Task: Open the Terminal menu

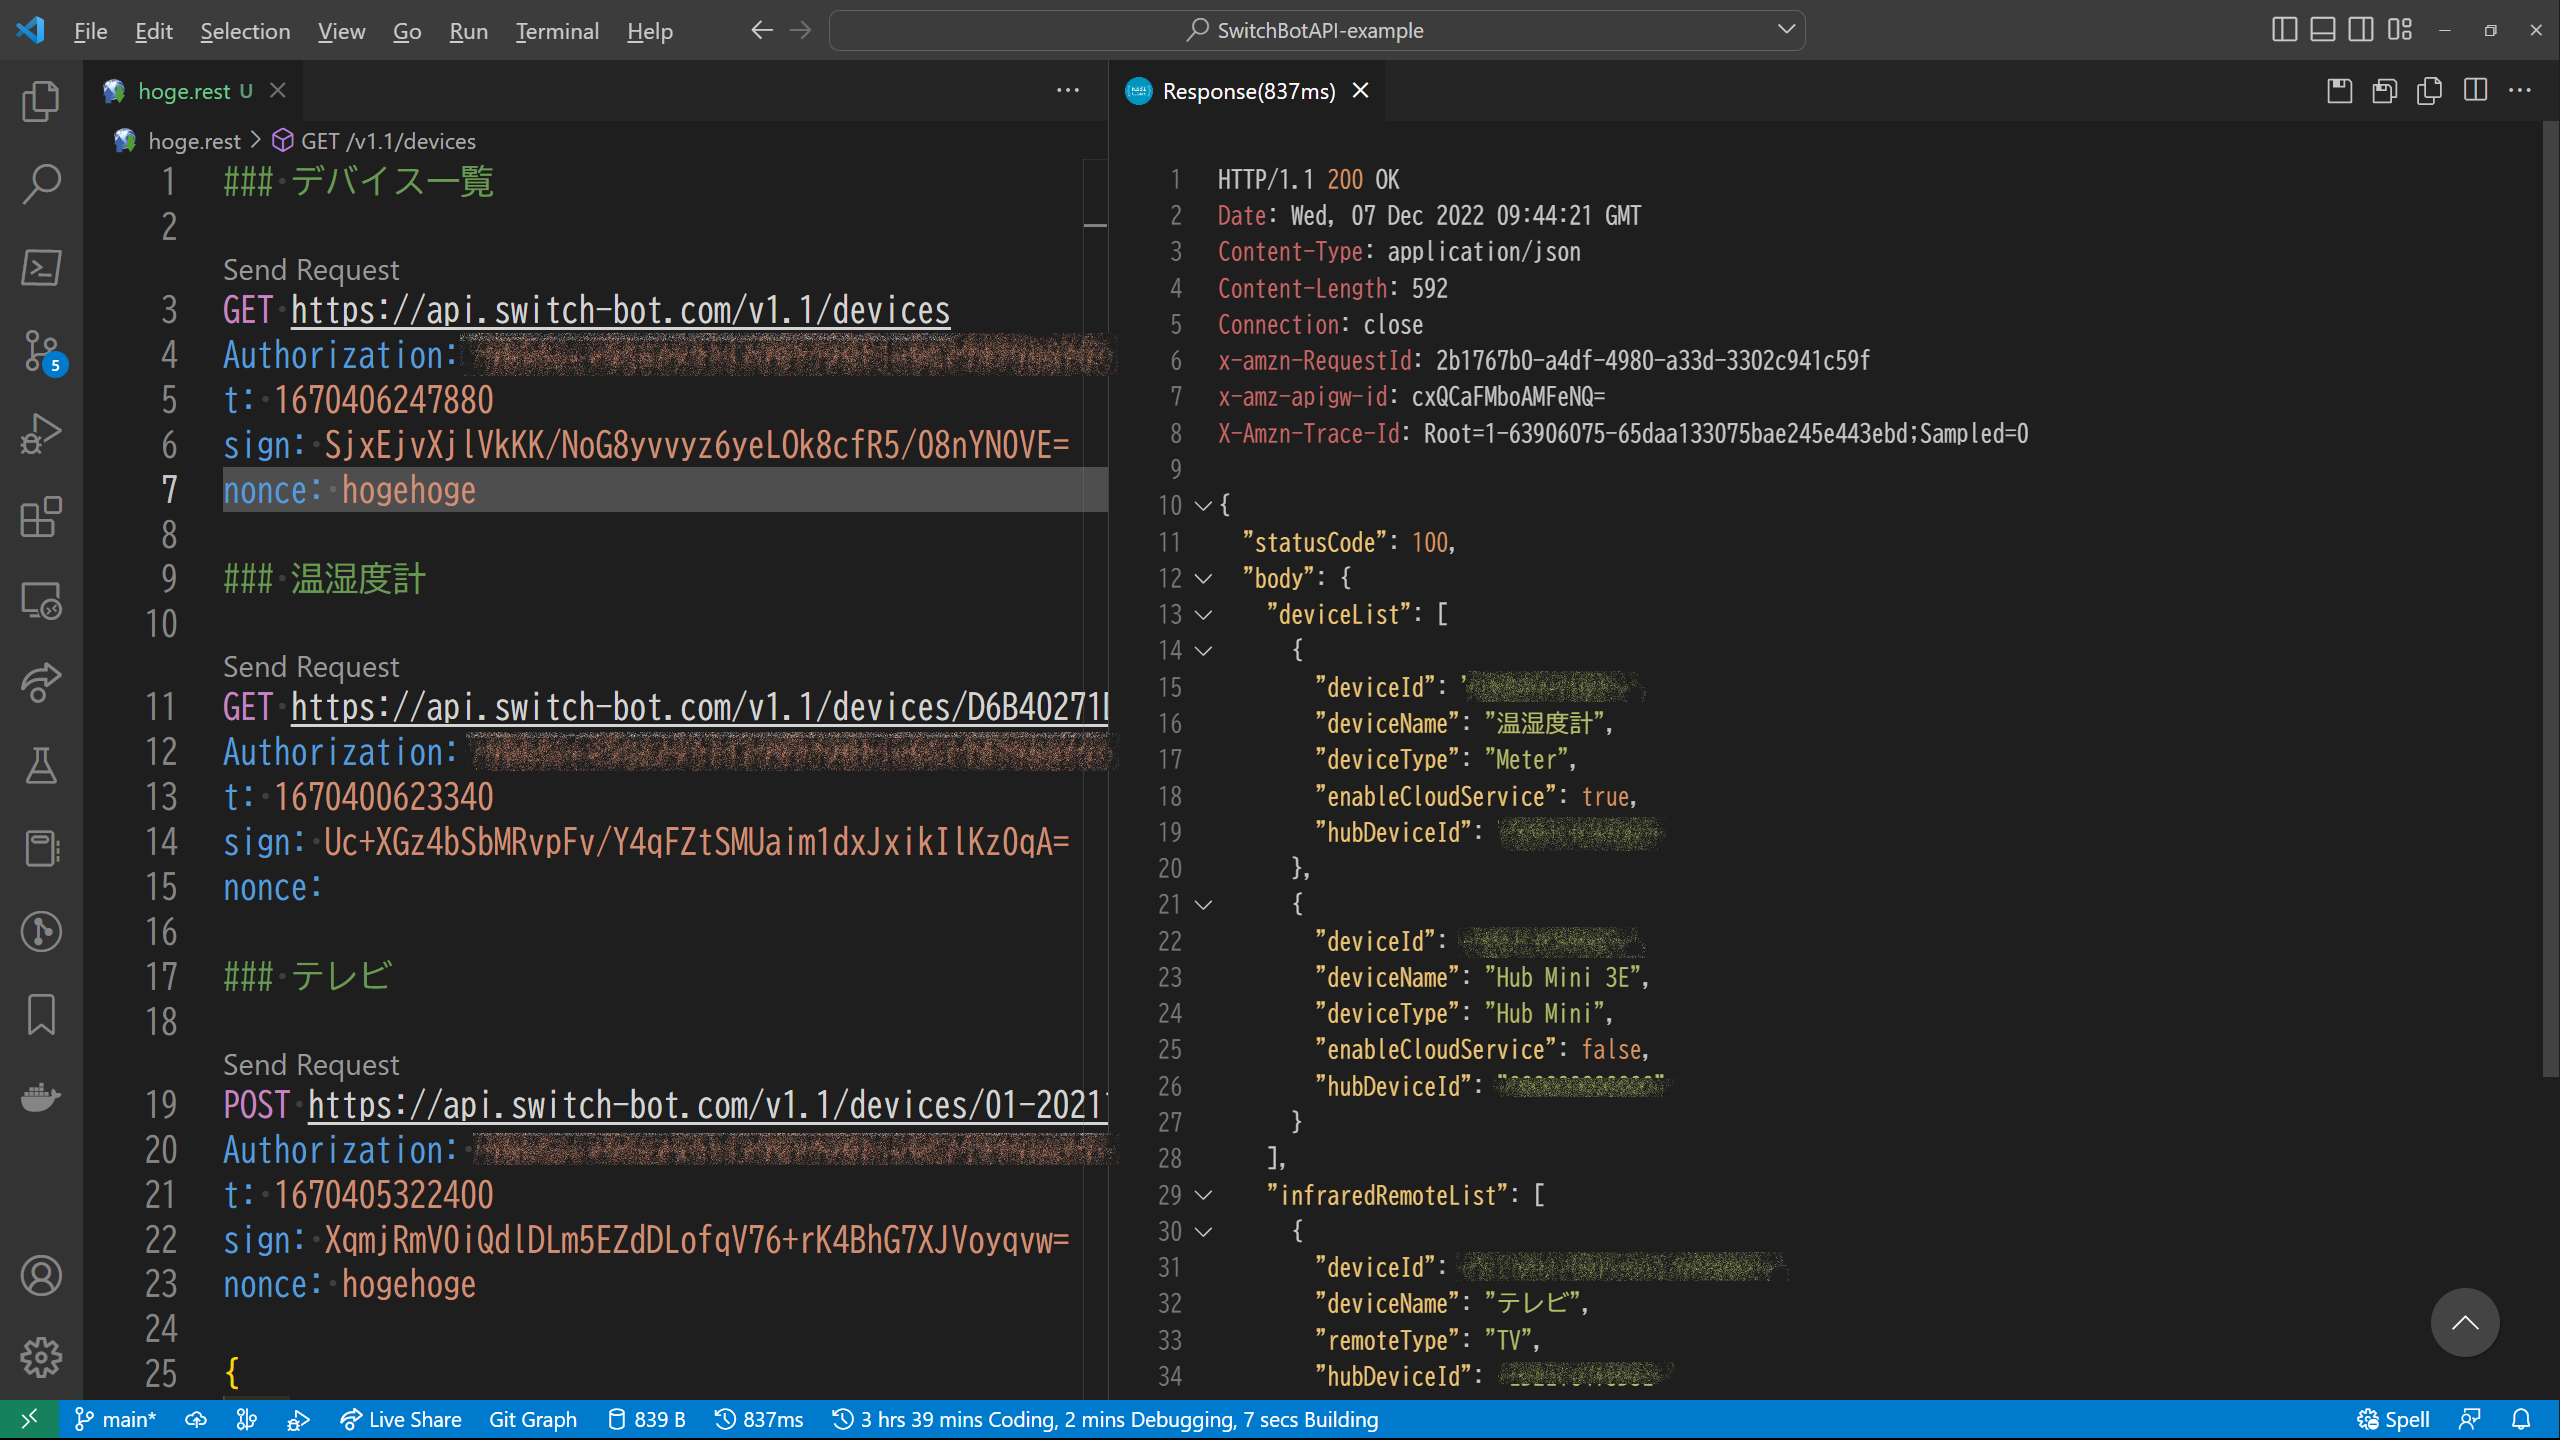Action: [x=557, y=30]
